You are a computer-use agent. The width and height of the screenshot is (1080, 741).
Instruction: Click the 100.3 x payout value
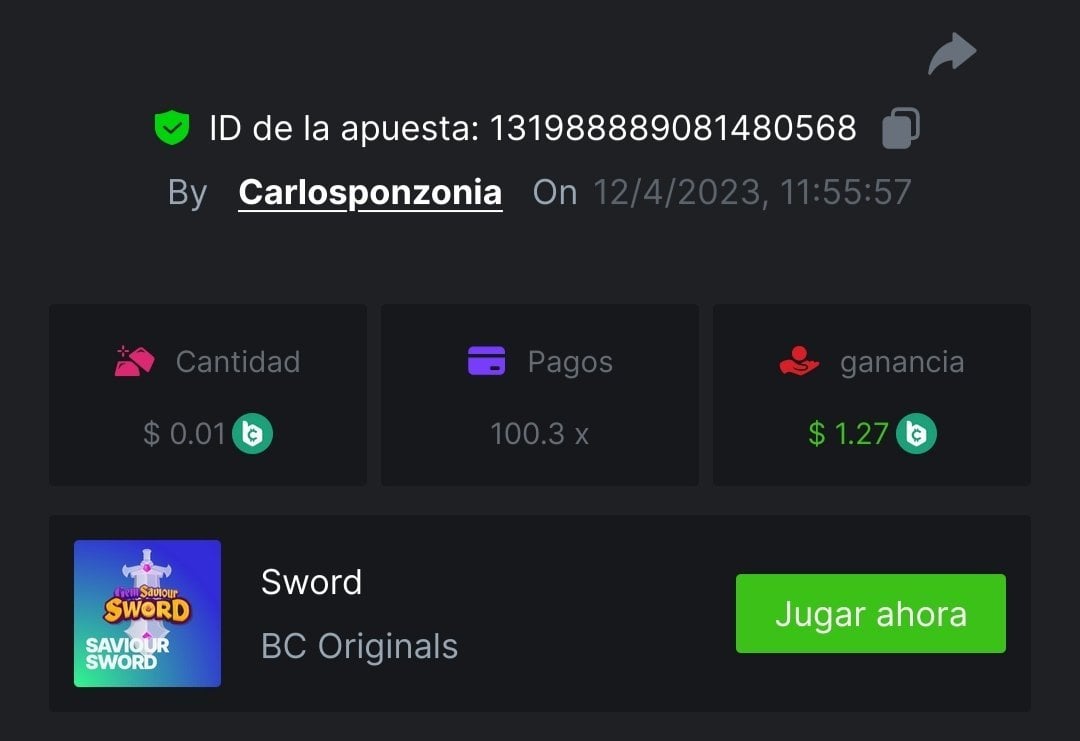pyautogui.click(x=539, y=434)
